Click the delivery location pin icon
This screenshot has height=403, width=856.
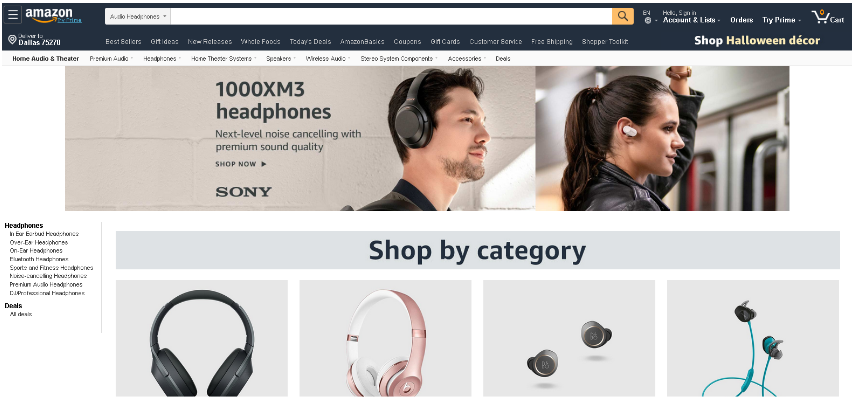pos(12,39)
